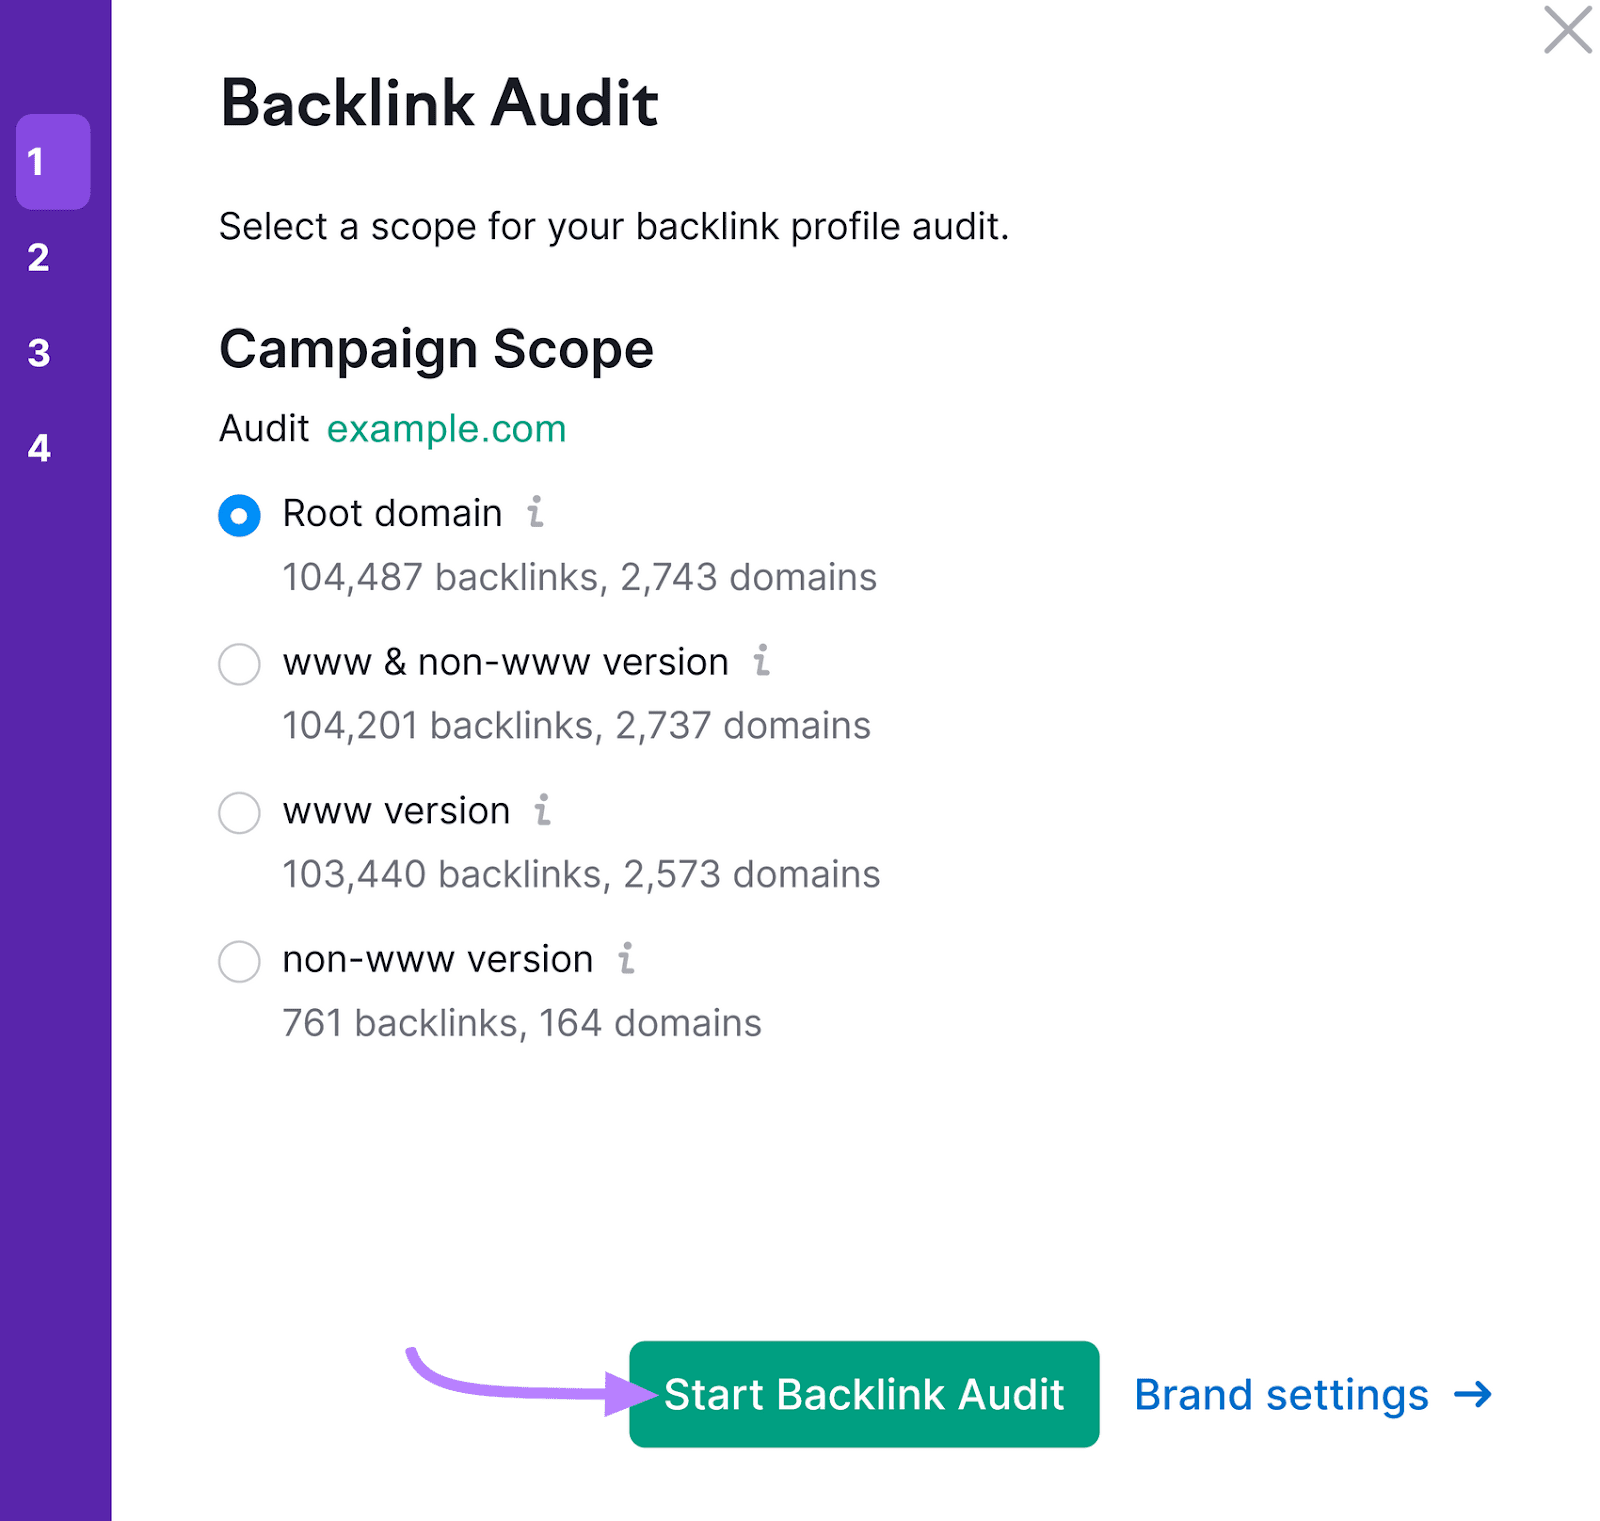Pick the non-www version scope
The width and height of the screenshot is (1600, 1521).
[x=239, y=961]
